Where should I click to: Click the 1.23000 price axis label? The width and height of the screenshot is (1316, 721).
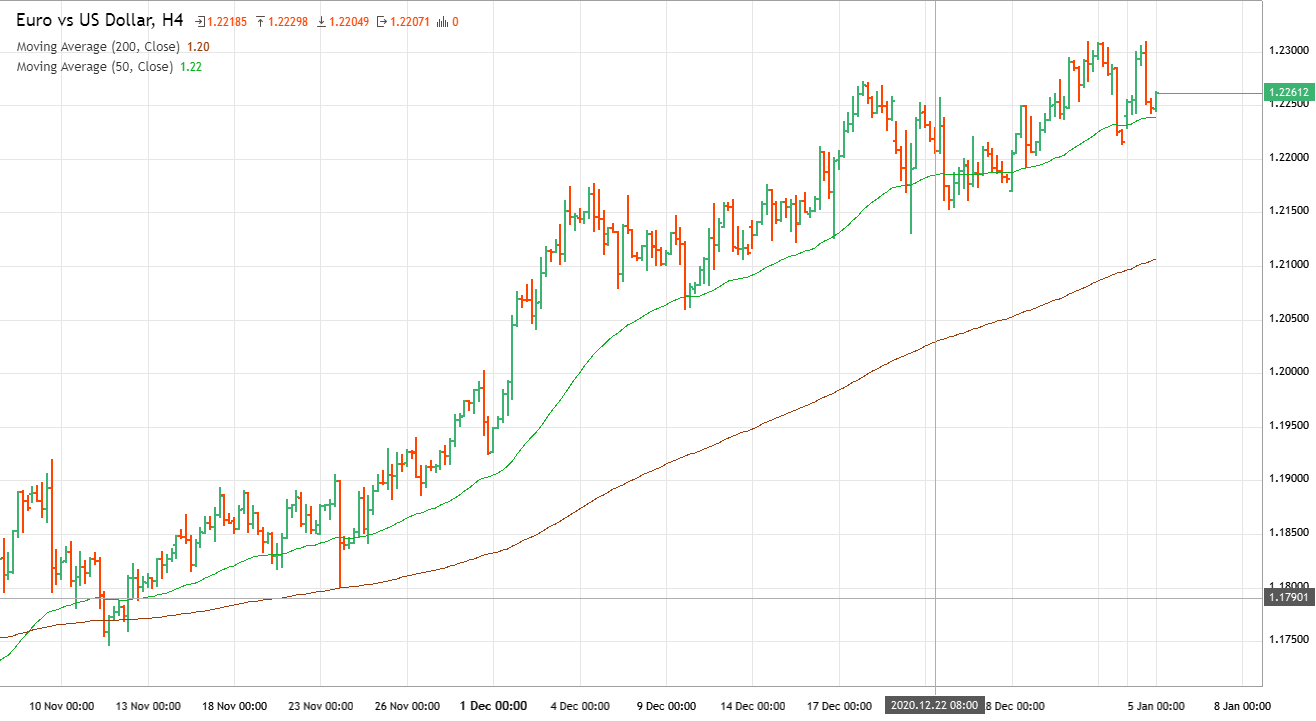pos(1287,50)
